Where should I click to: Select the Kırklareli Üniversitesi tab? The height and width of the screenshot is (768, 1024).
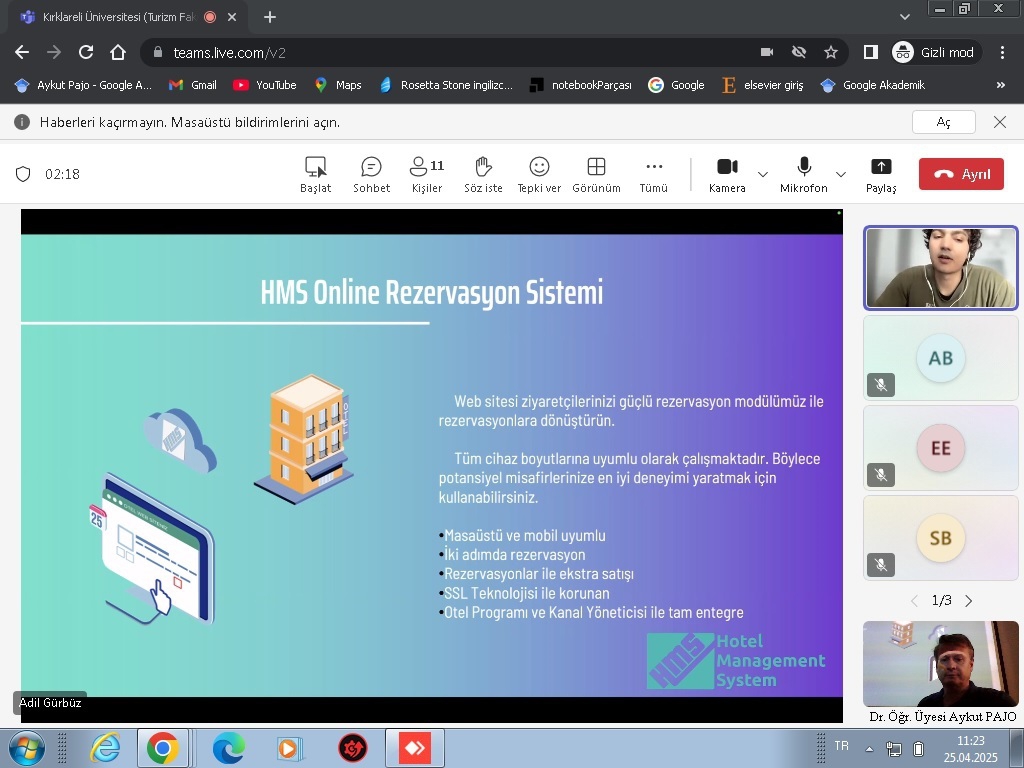coord(118,17)
